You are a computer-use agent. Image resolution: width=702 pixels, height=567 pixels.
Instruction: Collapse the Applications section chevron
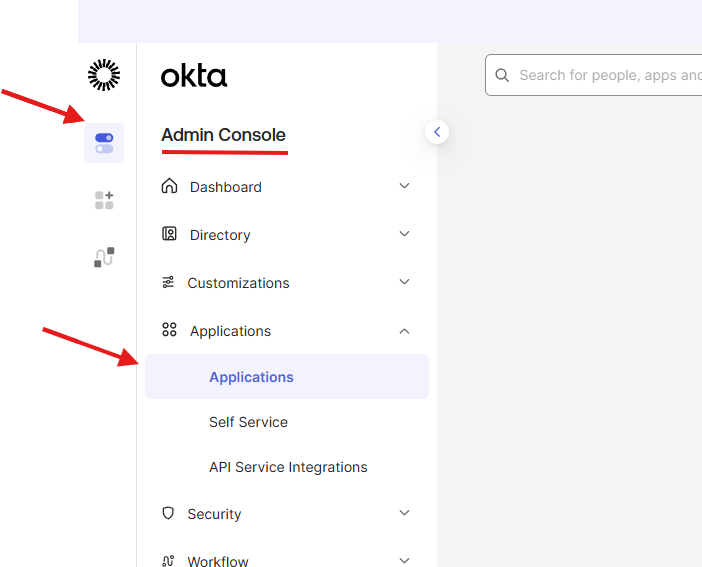tap(404, 331)
